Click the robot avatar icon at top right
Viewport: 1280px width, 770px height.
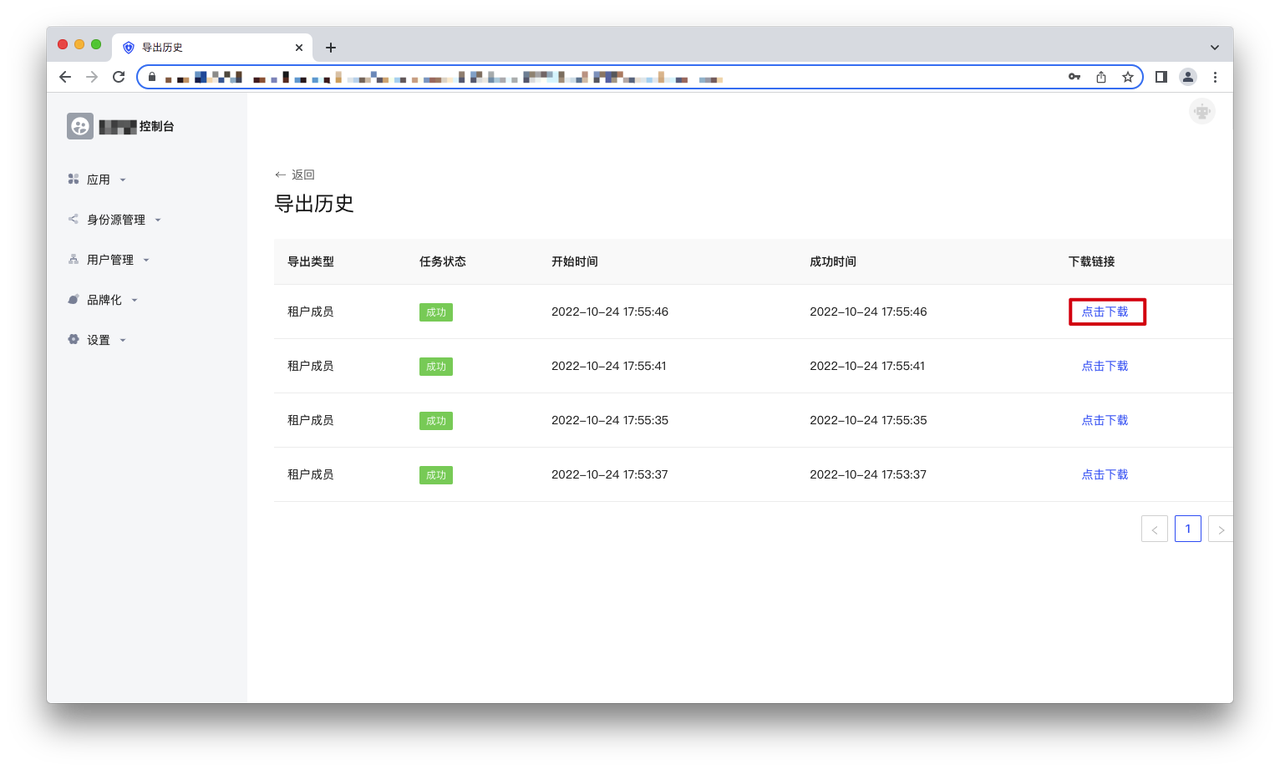pyautogui.click(x=1202, y=112)
